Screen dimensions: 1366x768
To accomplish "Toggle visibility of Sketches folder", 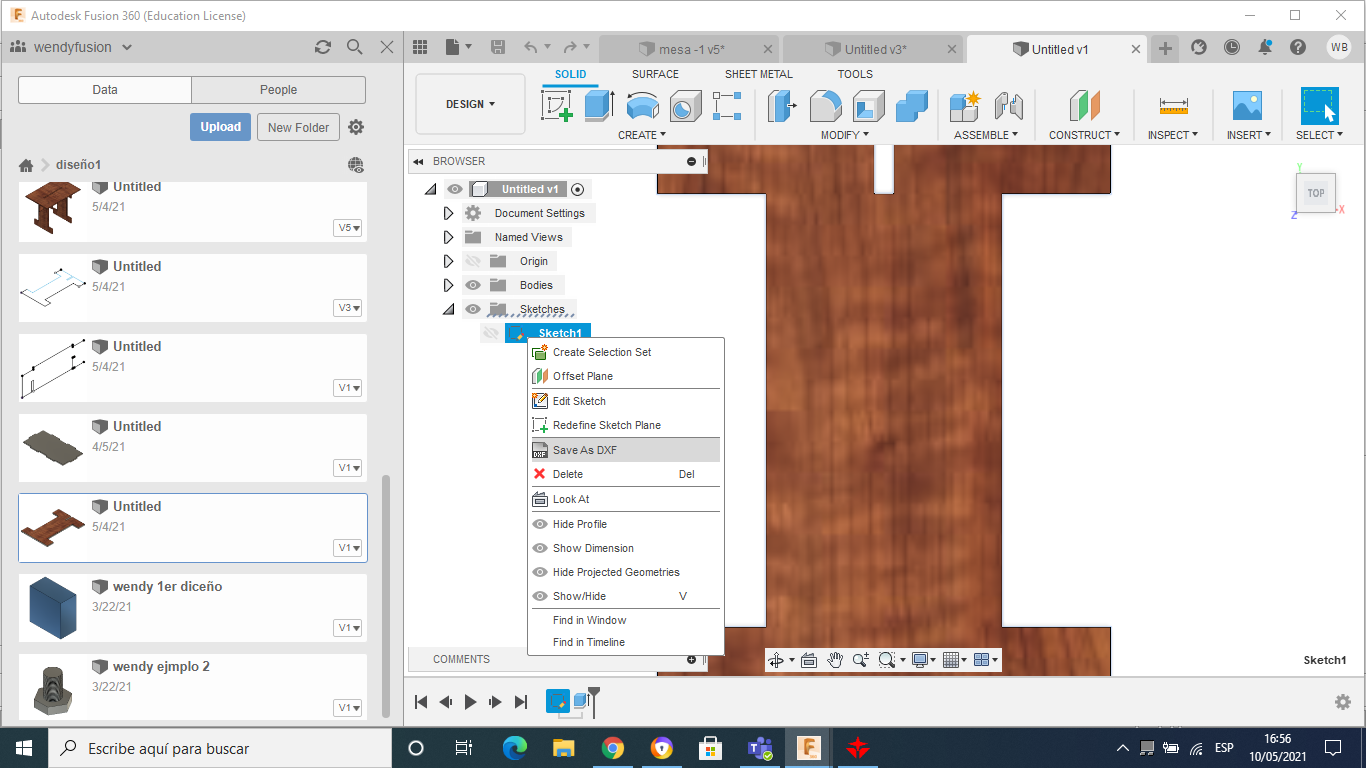I will (x=473, y=309).
